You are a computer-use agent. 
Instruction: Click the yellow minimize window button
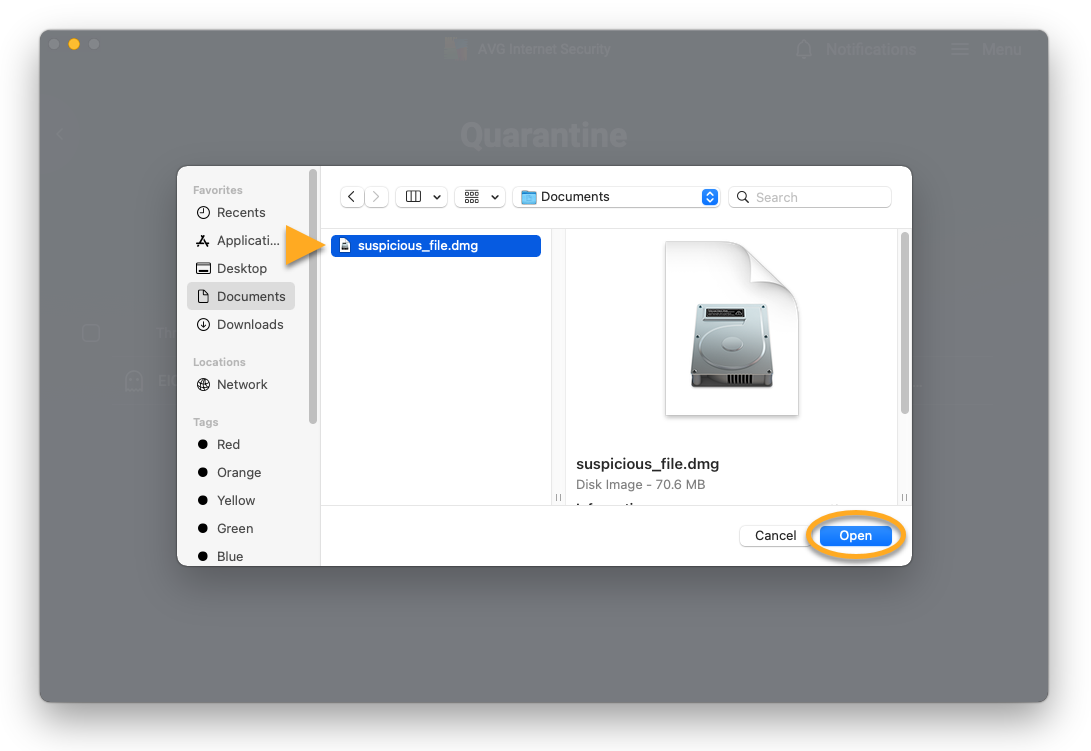74,44
